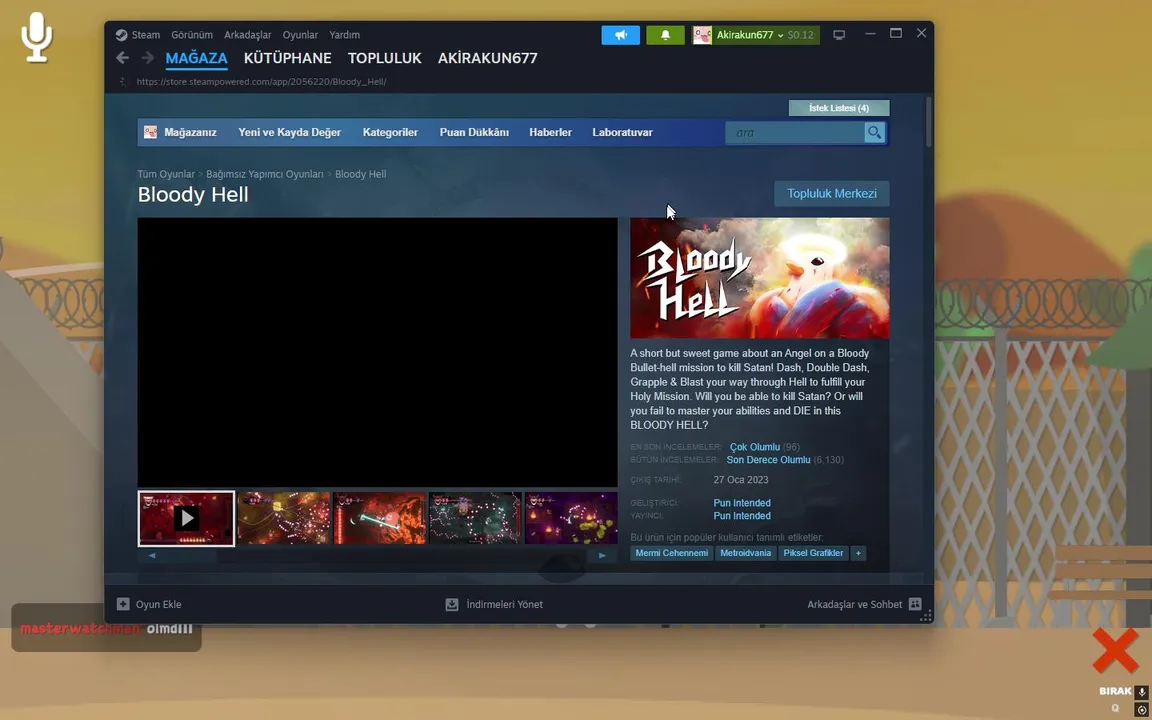Viewport: 1152px width, 720px height.
Task: Open the Arkadaşlar menu
Action: (248, 35)
